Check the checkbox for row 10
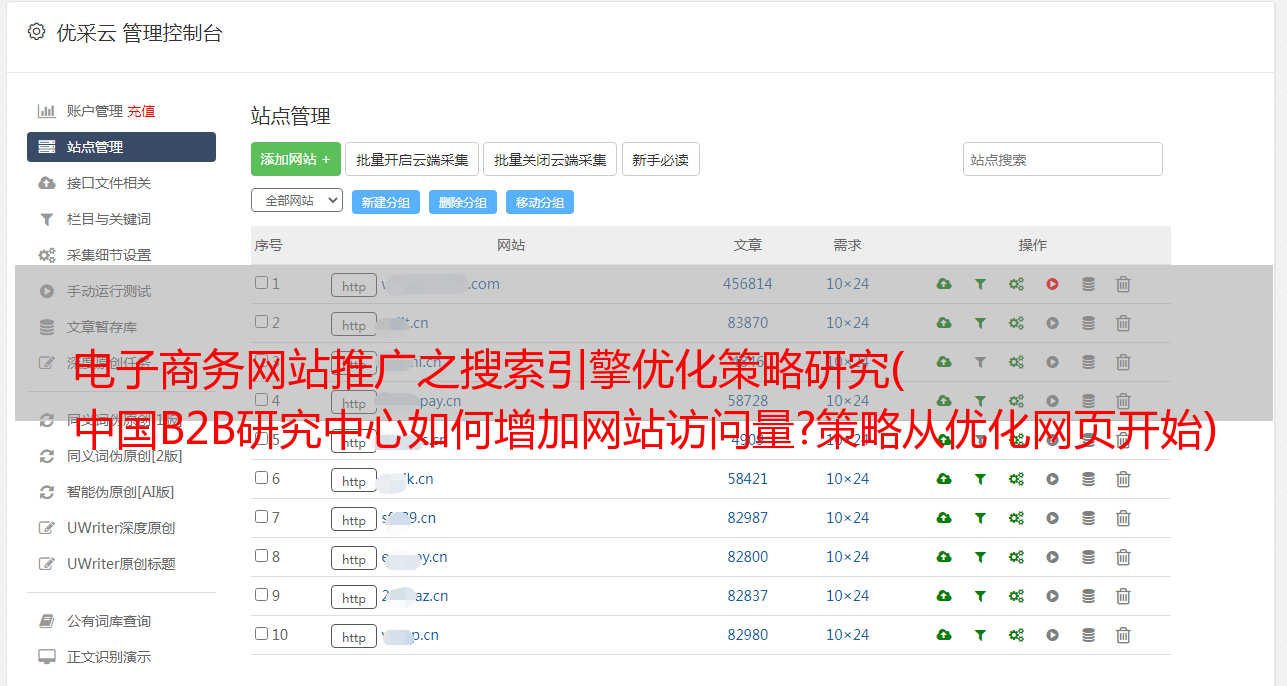The height and width of the screenshot is (686, 1287). pos(261,634)
